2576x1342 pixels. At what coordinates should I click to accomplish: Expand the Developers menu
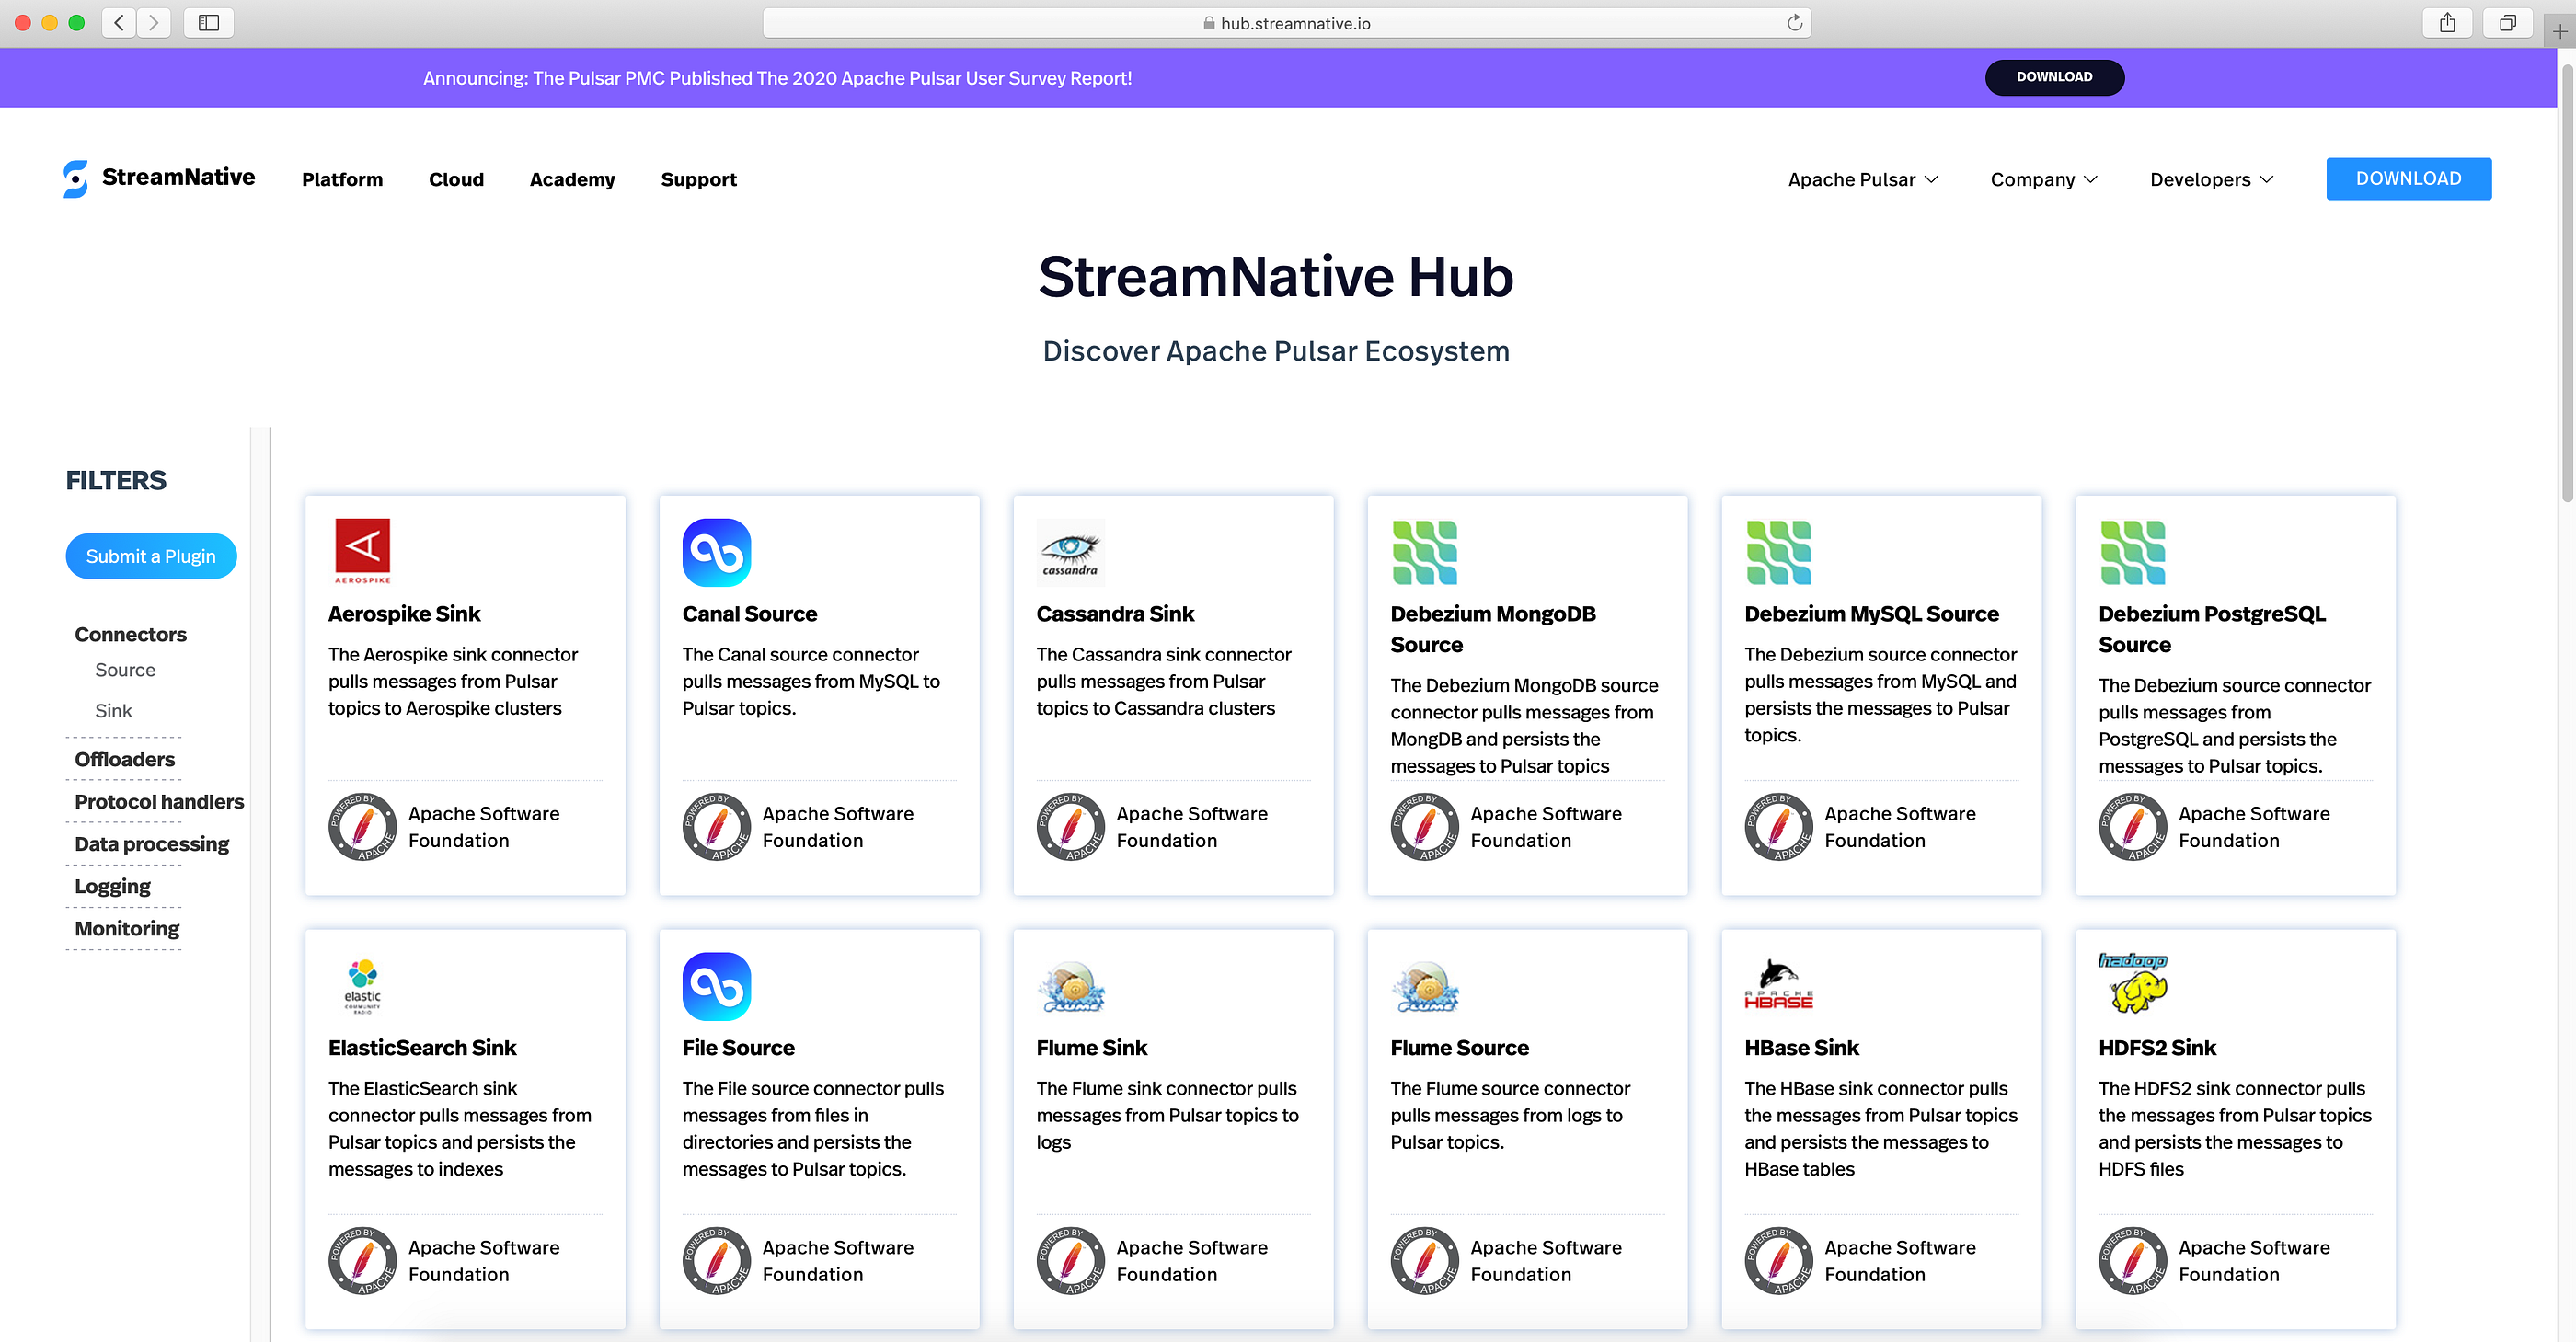click(x=2210, y=179)
